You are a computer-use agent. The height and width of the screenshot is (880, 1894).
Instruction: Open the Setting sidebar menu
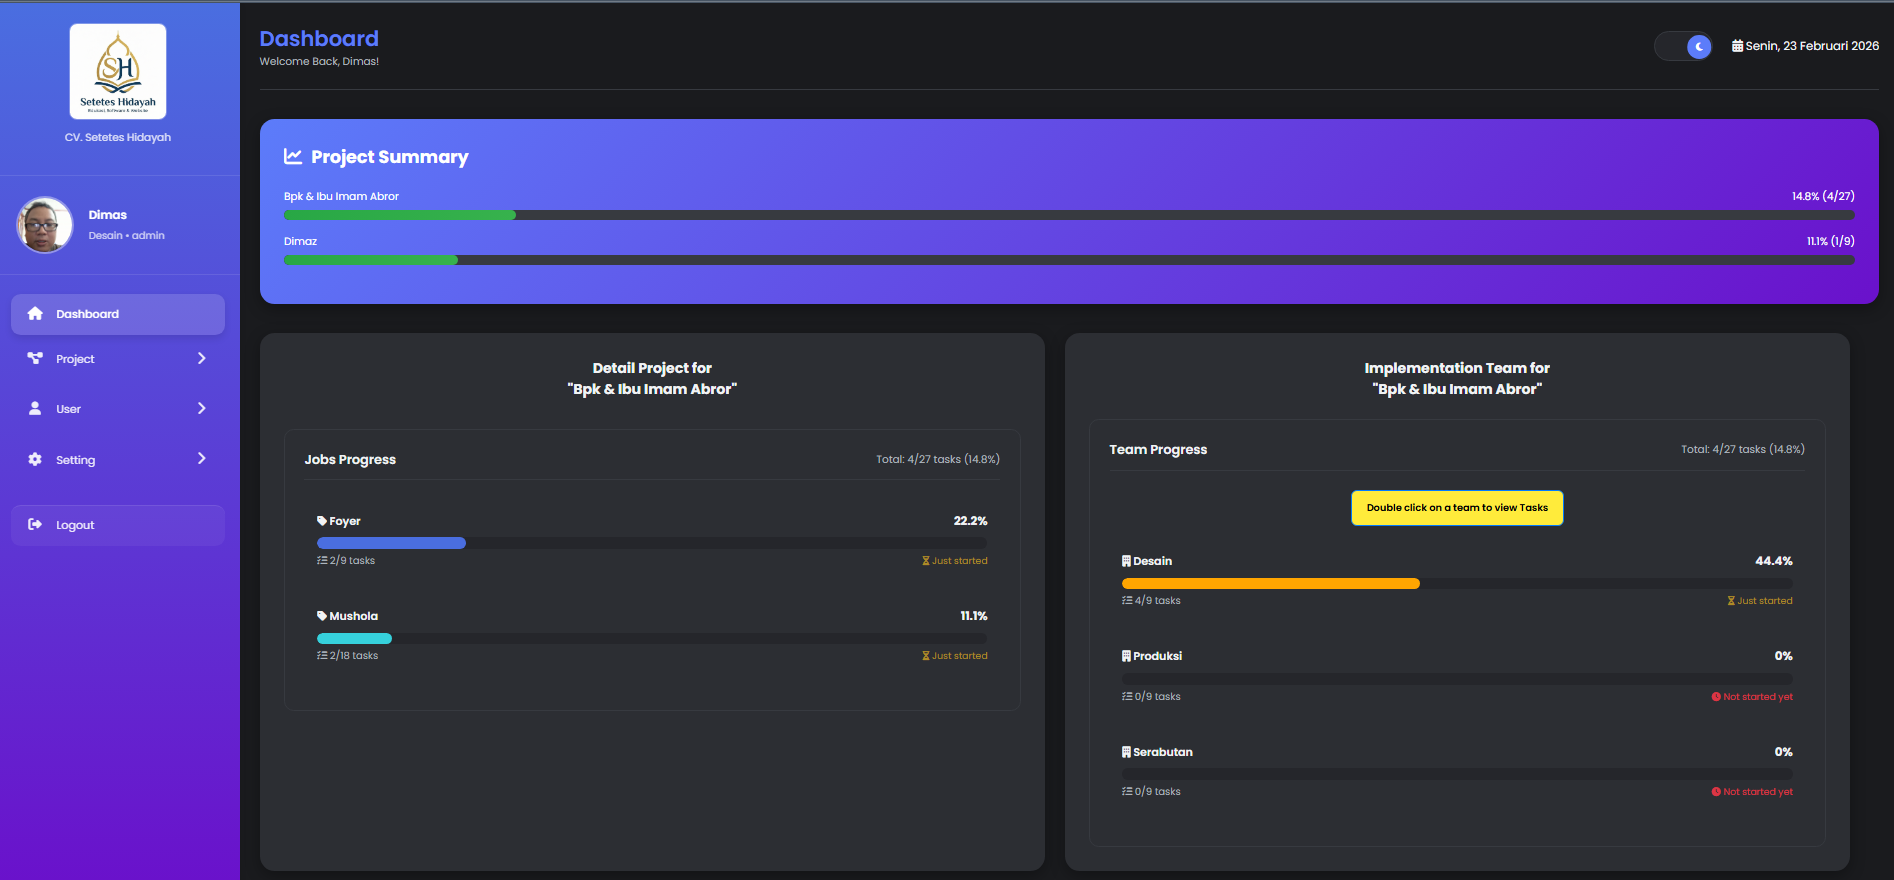point(118,459)
